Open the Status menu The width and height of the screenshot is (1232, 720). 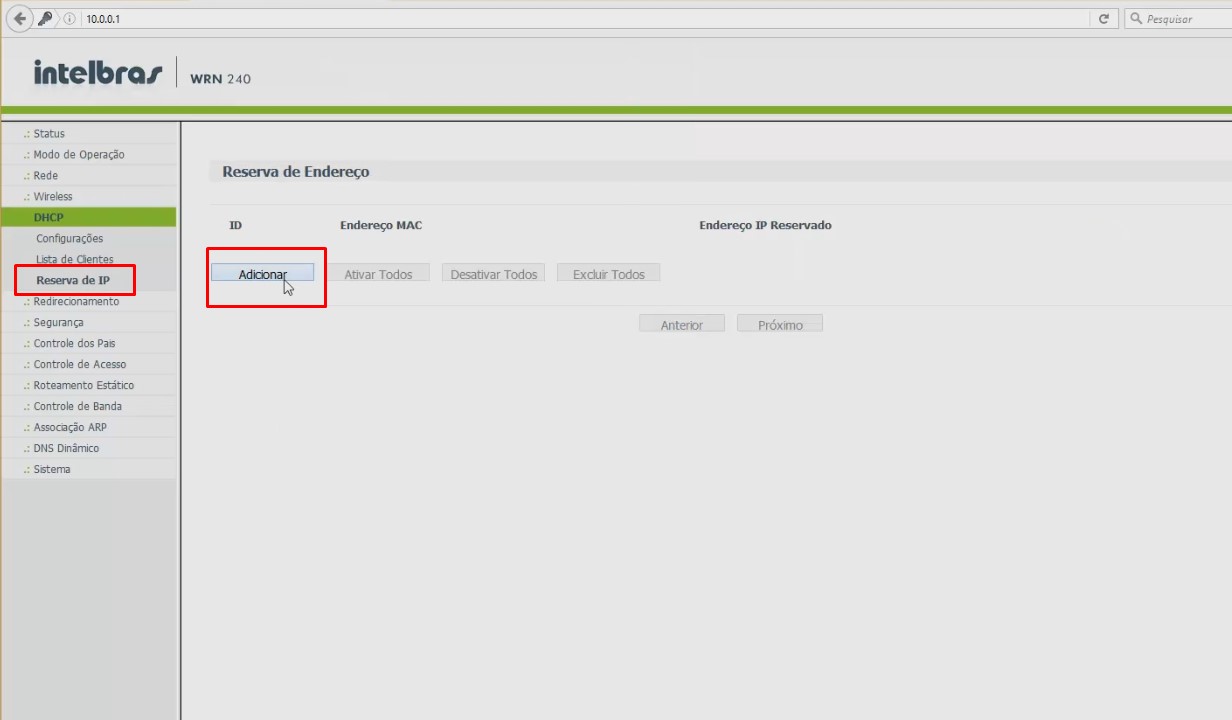tap(49, 133)
